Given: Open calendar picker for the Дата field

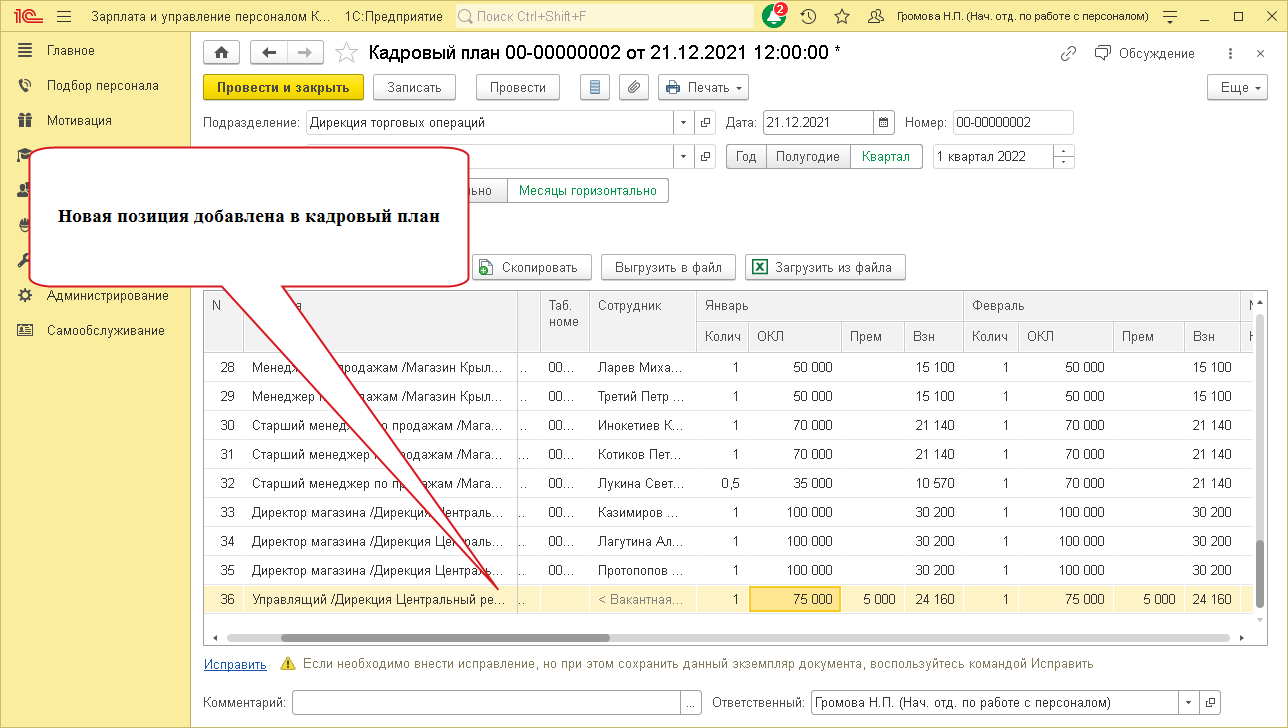Looking at the screenshot, I should click(884, 123).
